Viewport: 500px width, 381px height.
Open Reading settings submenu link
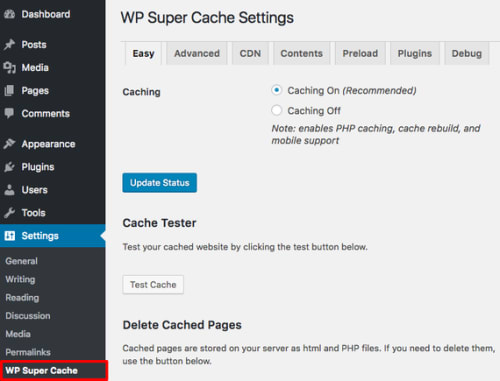pyautogui.click(x=22, y=298)
